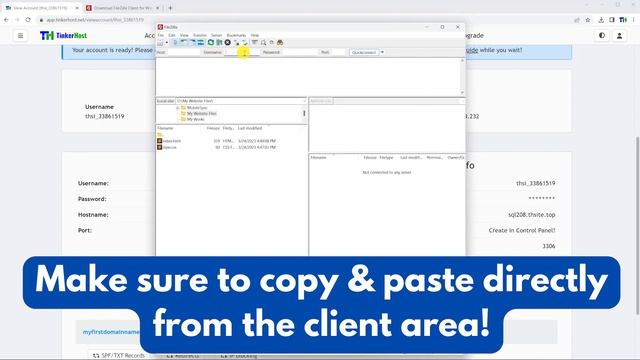Cancel the current operation in FileZilla
Viewport: 640px width, 360px height.
tap(228, 42)
